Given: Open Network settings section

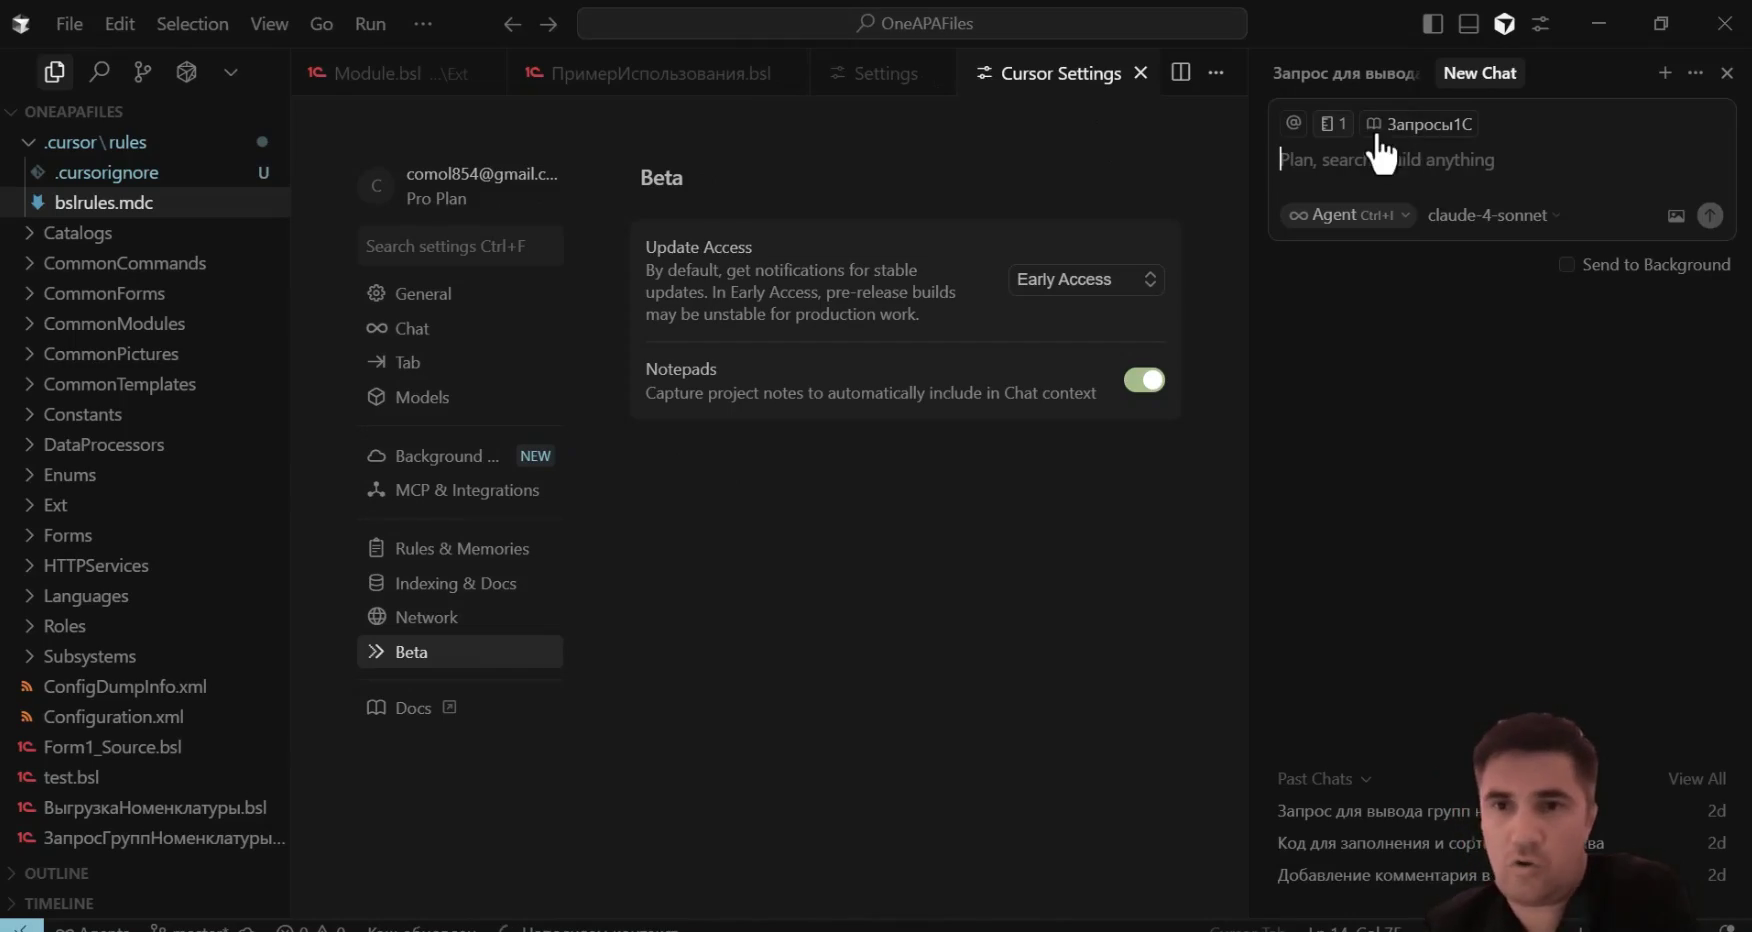Looking at the screenshot, I should click(460, 617).
